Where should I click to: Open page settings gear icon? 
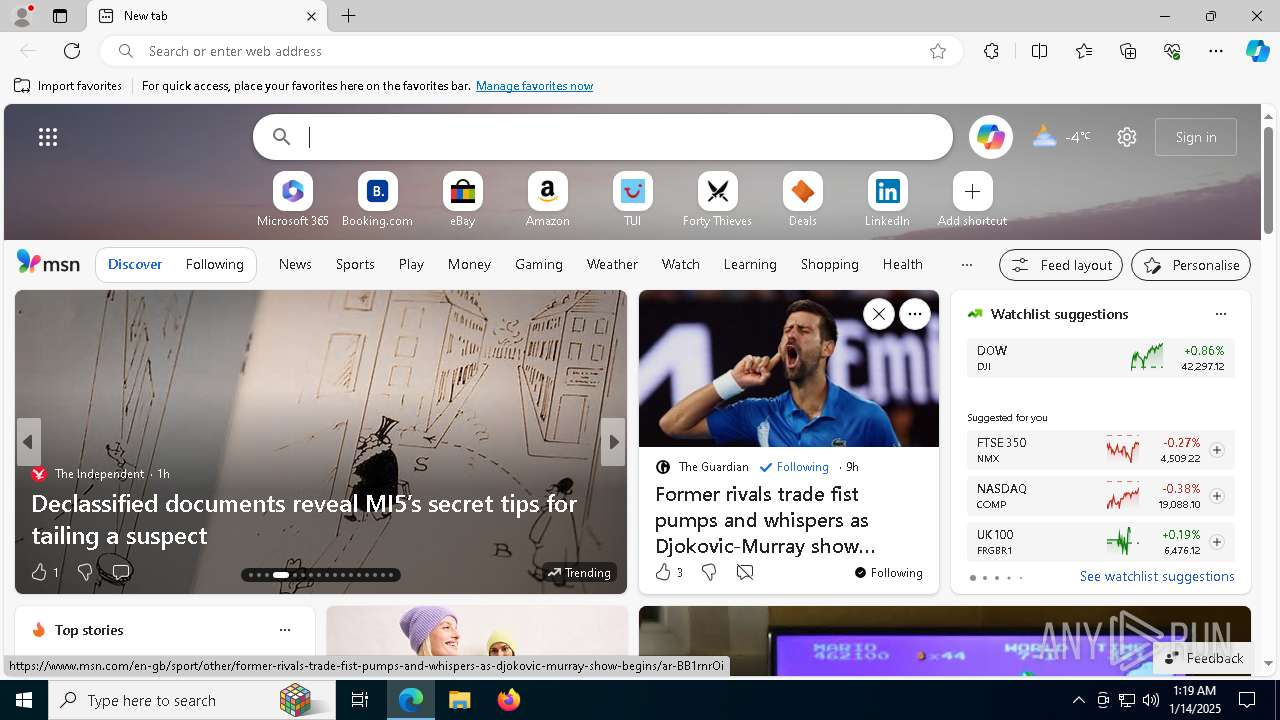1127,137
